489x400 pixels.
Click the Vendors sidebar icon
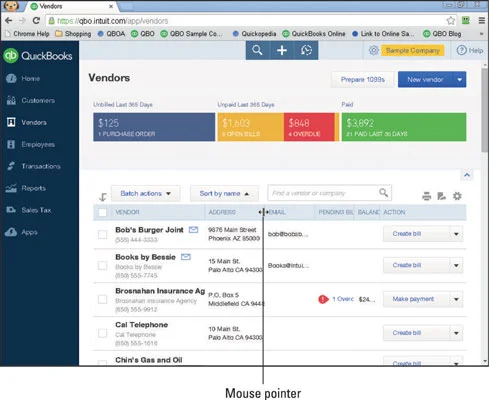pyautogui.click(x=11, y=122)
